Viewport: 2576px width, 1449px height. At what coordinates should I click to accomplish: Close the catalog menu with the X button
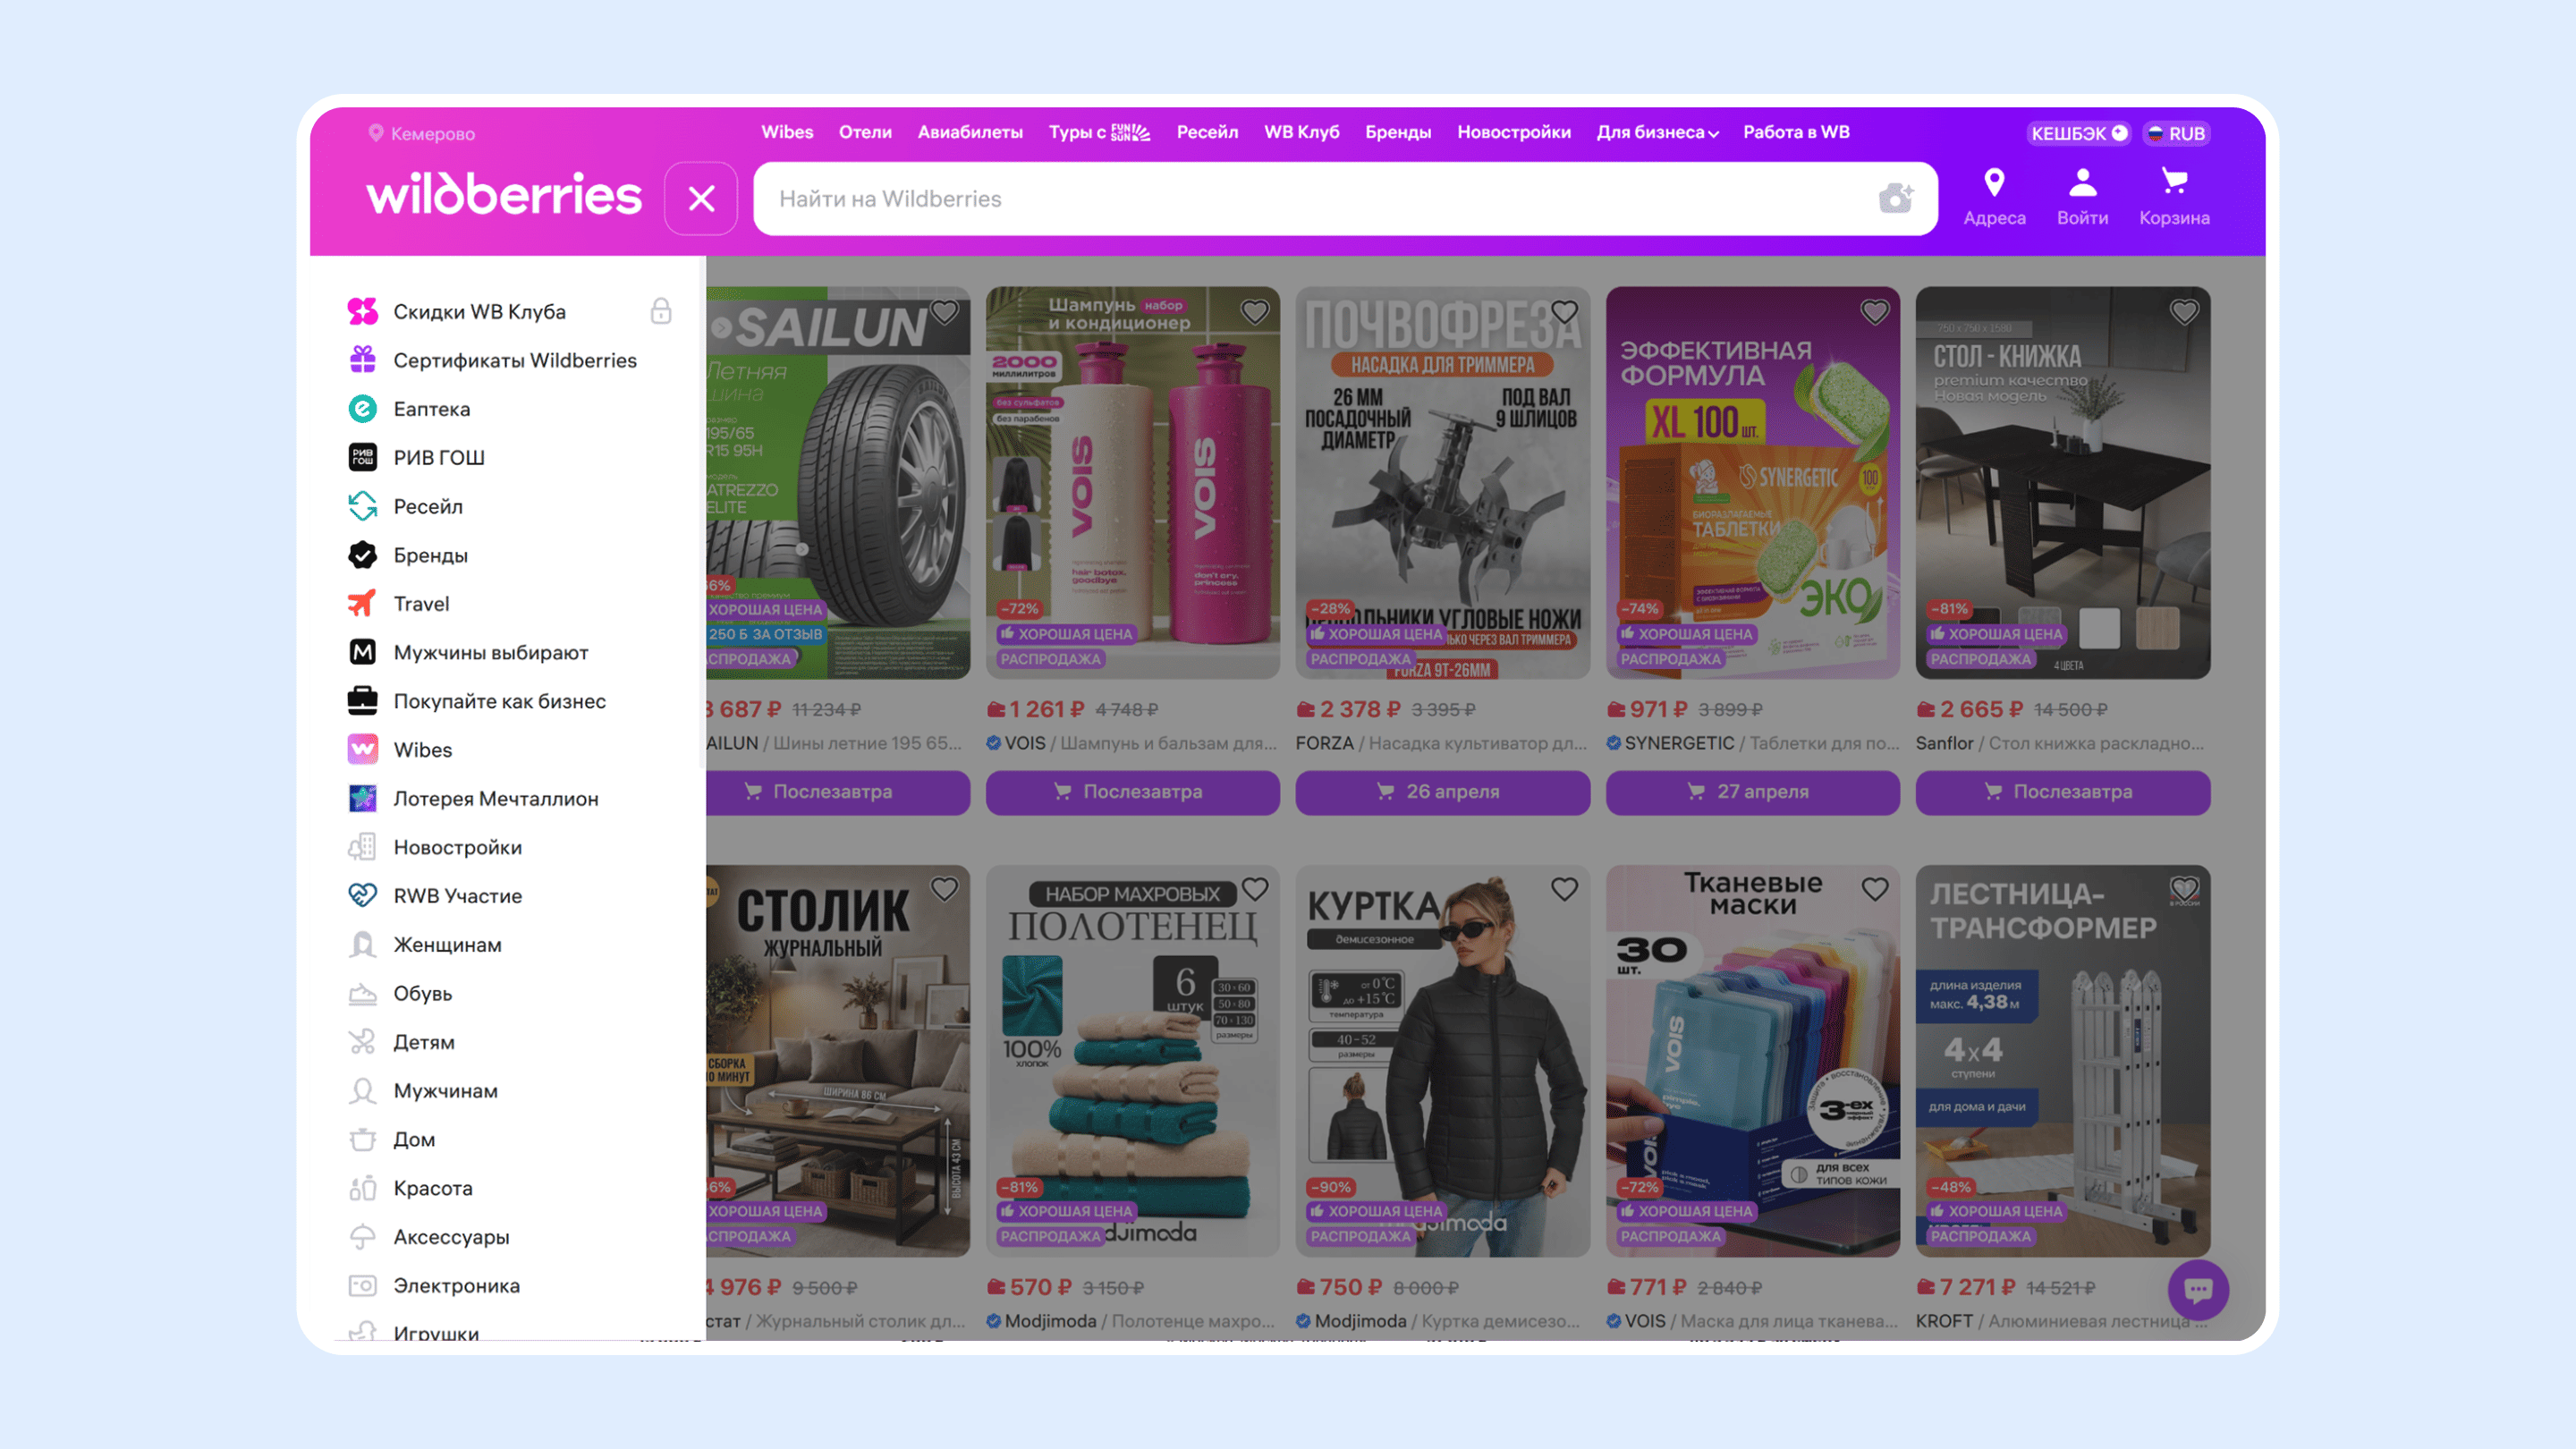pos(701,198)
